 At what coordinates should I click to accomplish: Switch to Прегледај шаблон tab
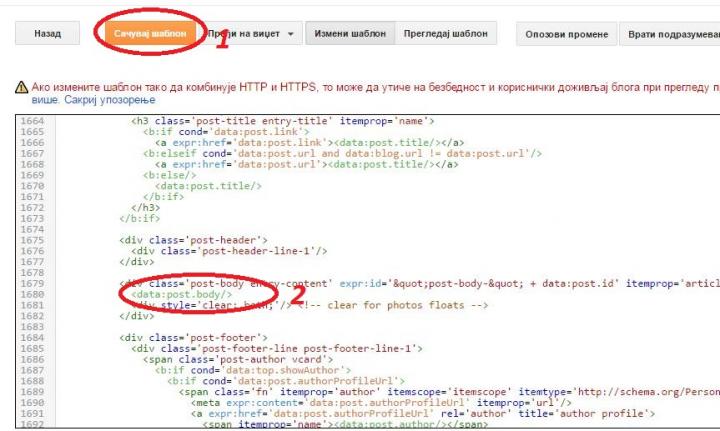pyautogui.click(x=445, y=34)
